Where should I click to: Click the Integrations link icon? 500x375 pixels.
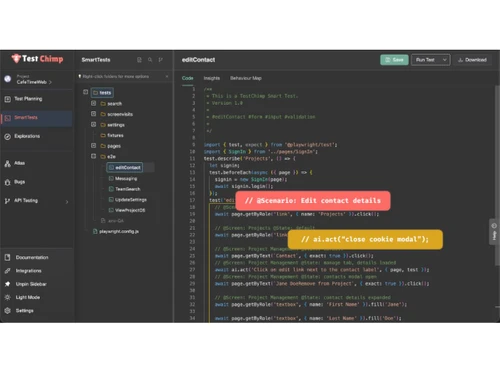pos(7,271)
